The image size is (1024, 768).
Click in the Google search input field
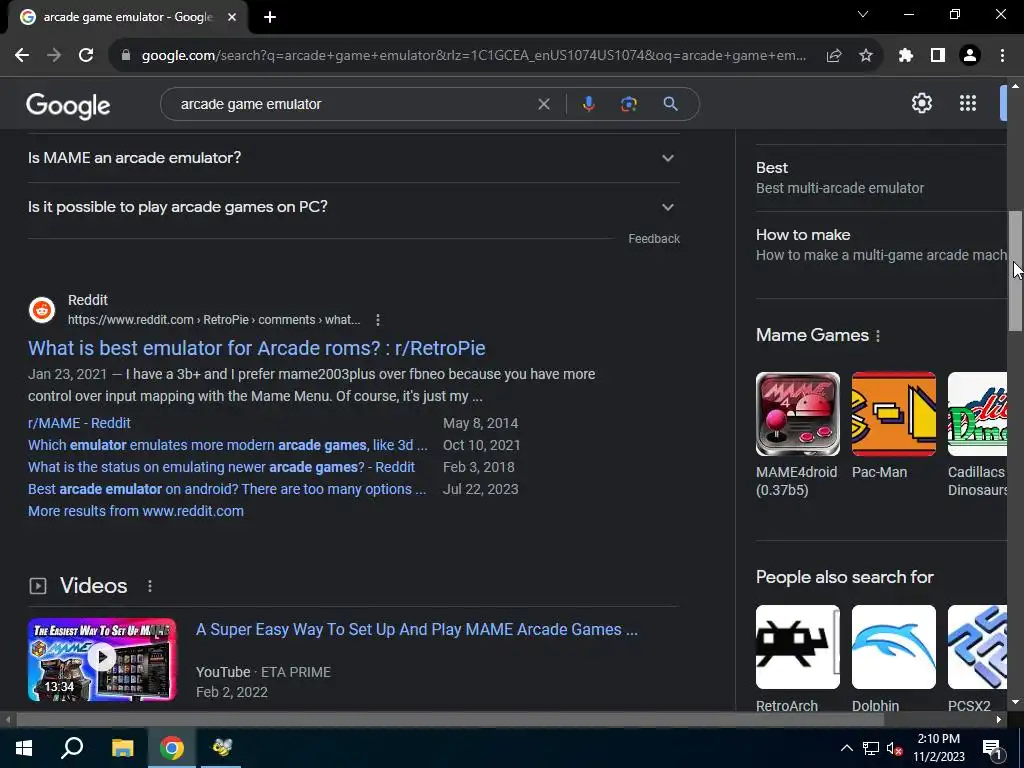pyautogui.click(x=353, y=104)
